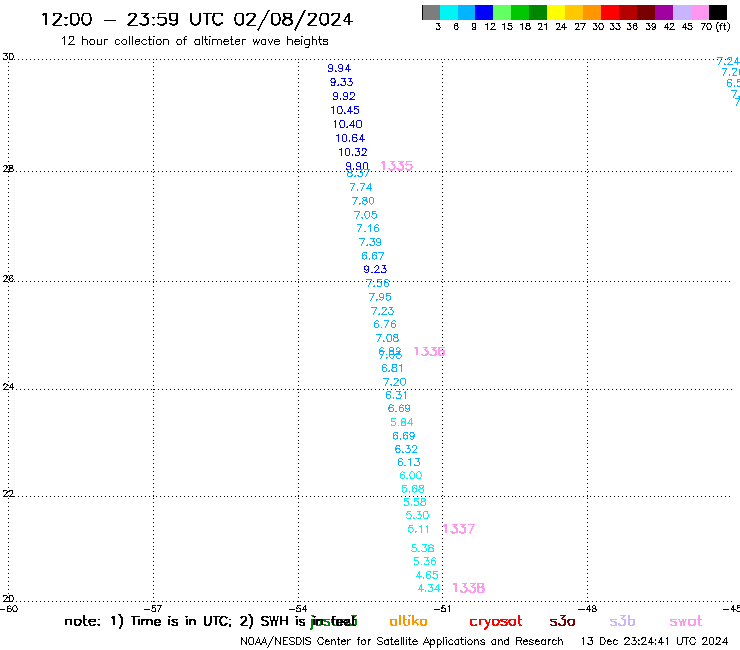Click the wave height value 7.95

(x=380, y=297)
